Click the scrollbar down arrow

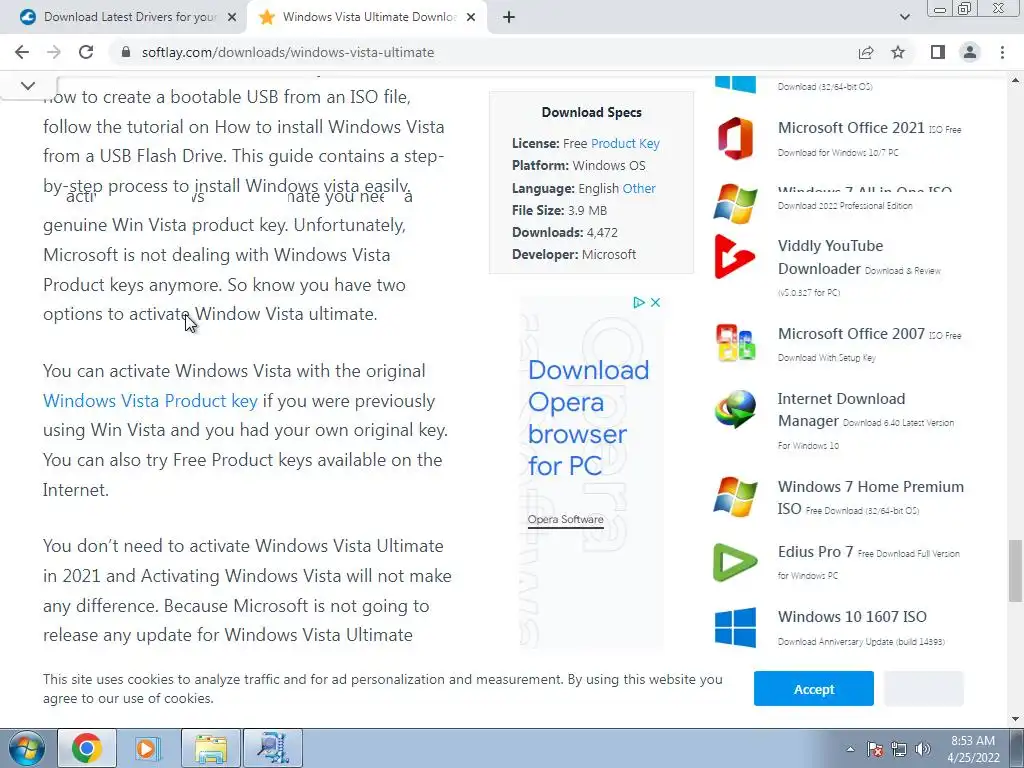click(x=1015, y=719)
